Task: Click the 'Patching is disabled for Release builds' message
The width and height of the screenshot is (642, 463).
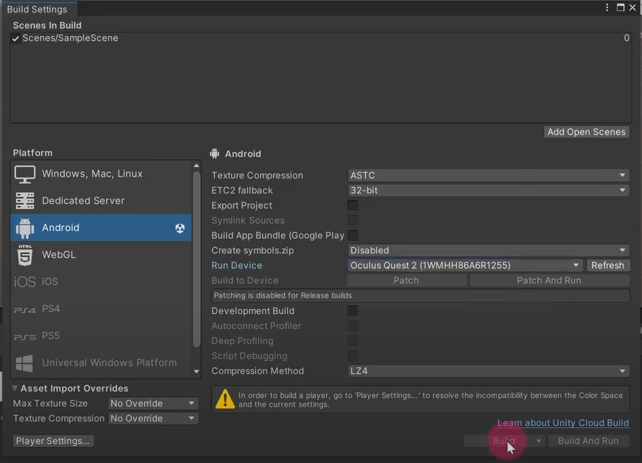Action: pos(420,296)
